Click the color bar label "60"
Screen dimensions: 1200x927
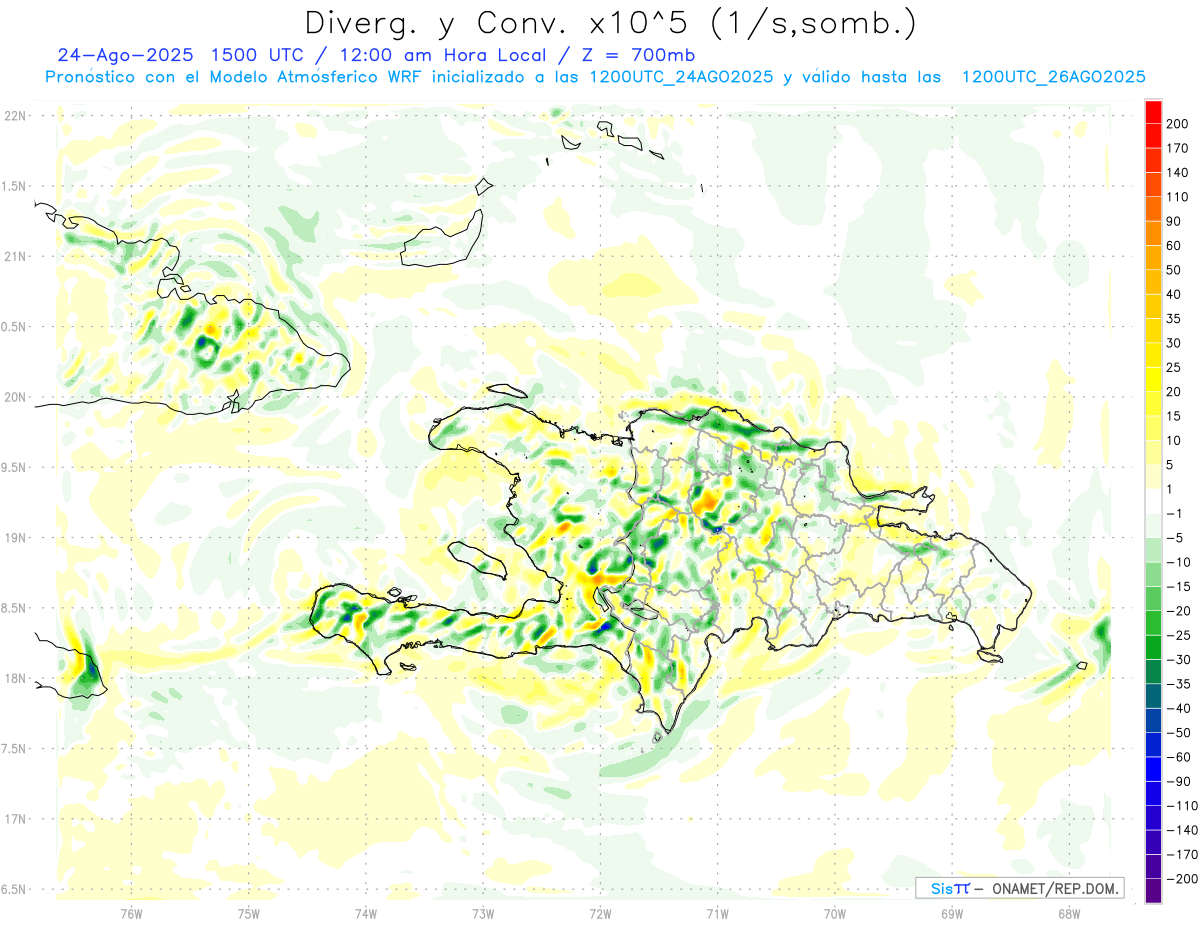tap(1174, 246)
